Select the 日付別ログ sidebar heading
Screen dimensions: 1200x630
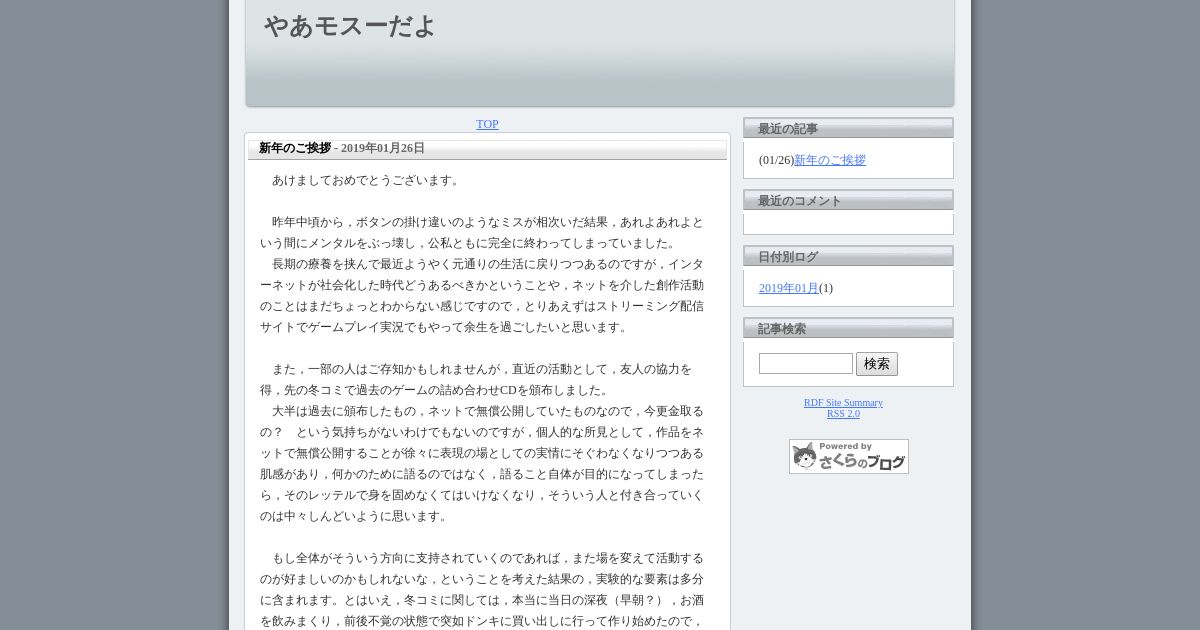788,257
